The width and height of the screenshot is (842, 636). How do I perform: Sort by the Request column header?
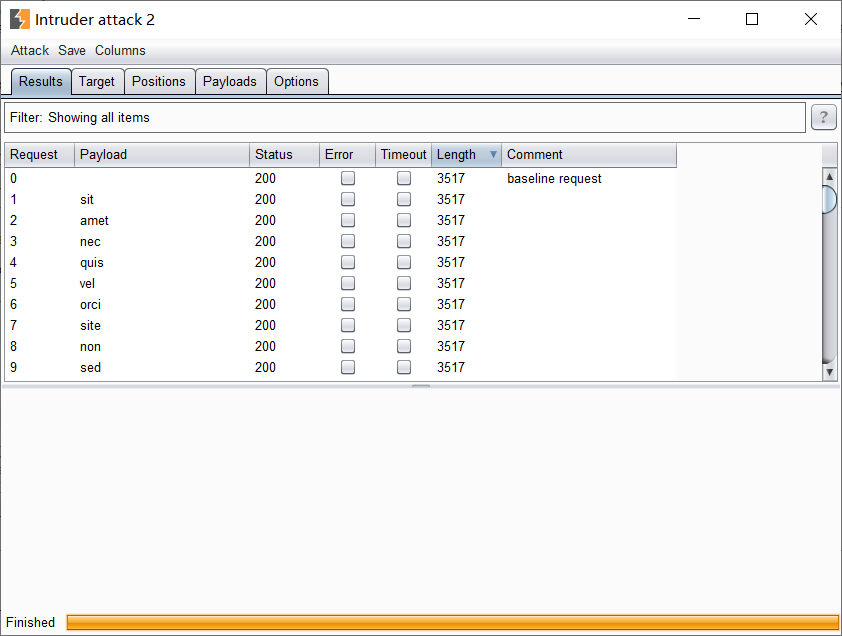tap(39, 155)
